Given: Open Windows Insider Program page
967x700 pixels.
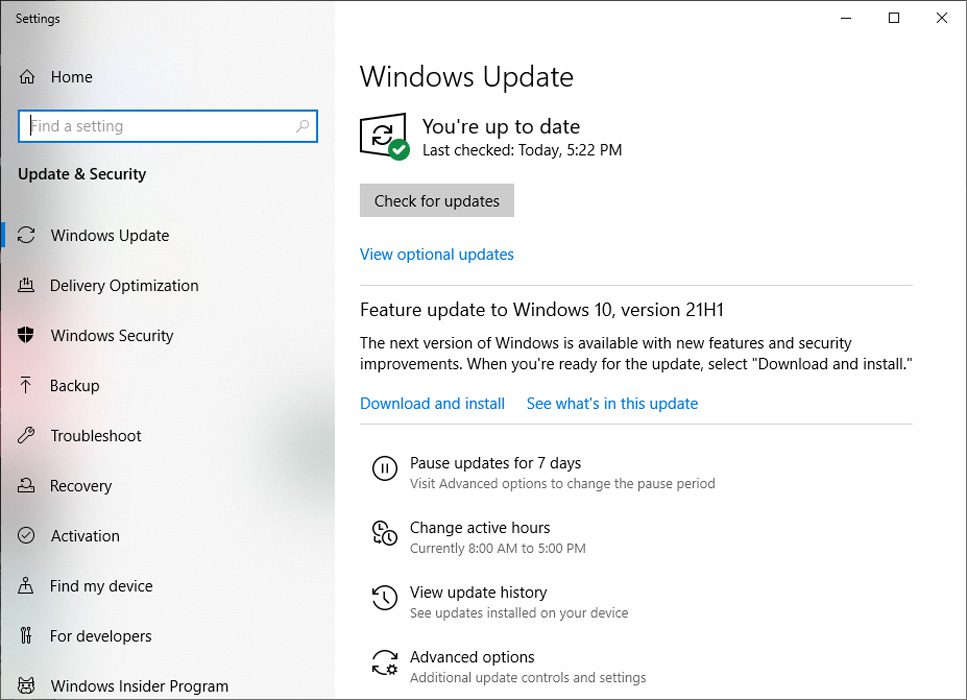Looking at the screenshot, I should (x=139, y=686).
